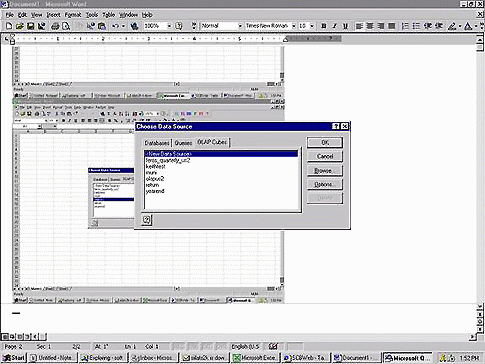
Task: Click Cancel in Choose Data Source dialog
Action: (x=325, y=156)
